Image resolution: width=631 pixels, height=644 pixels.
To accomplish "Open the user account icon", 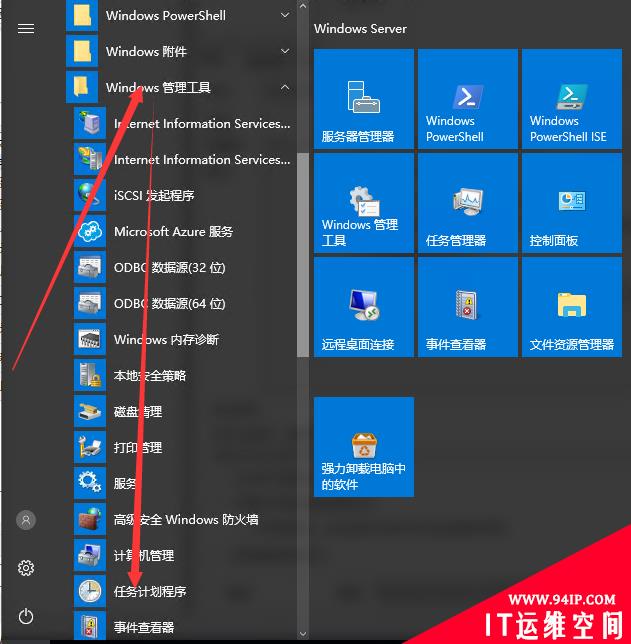I will pos(26,520).
